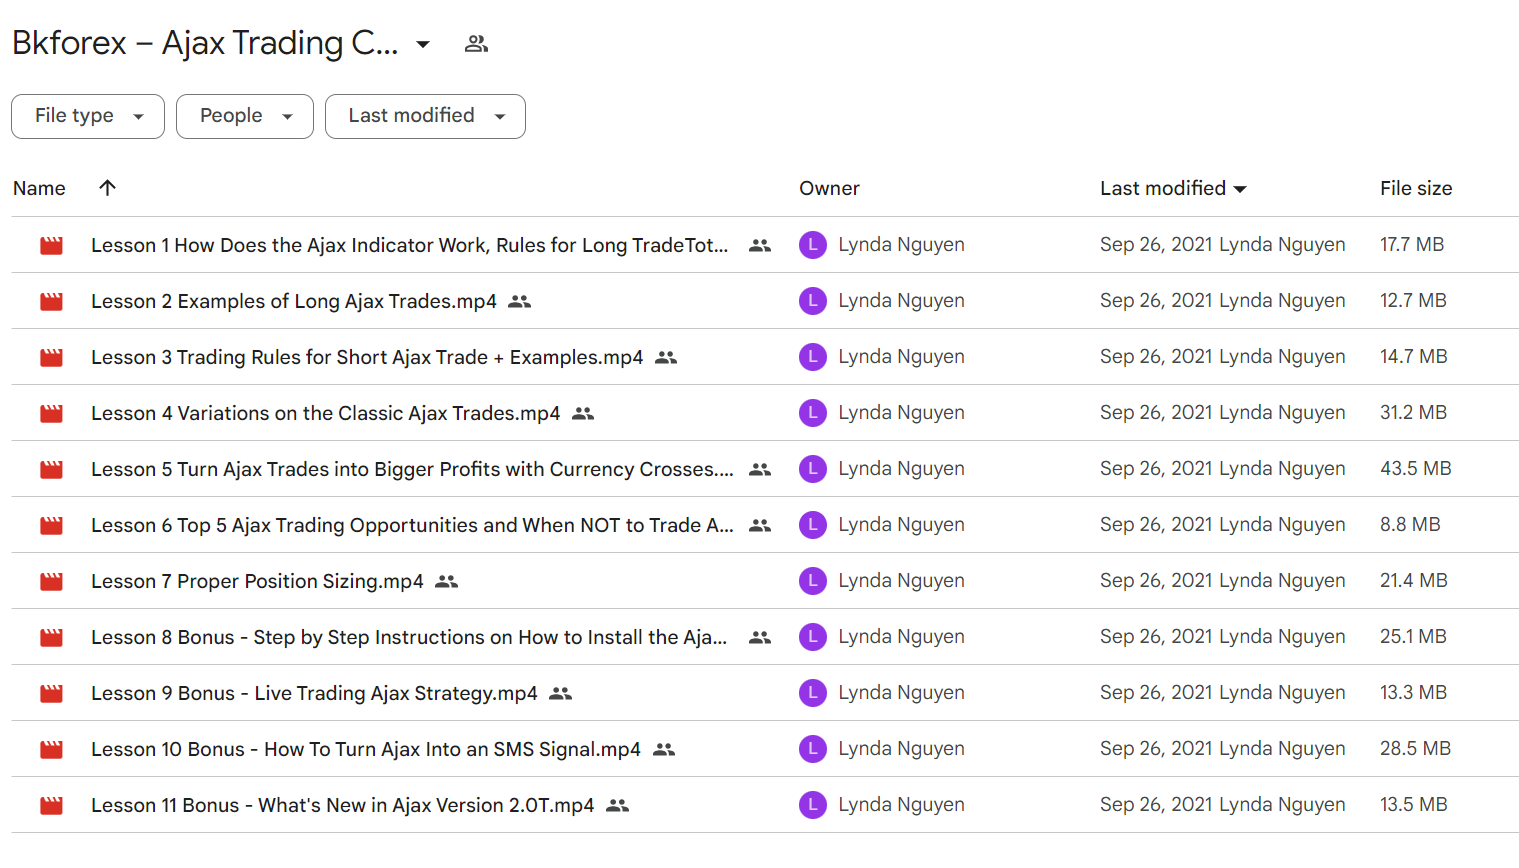
Task: Click the 21.4 MB file size value
Action: (1414, 581)
